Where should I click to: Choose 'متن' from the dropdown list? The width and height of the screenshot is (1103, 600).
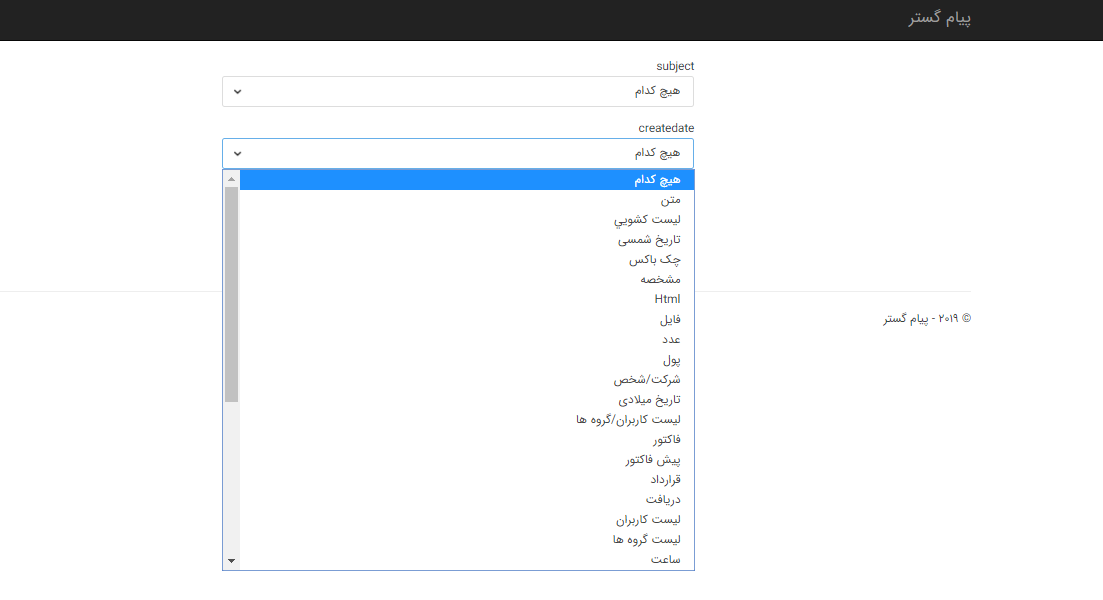pyautogui.click(x=466, y=200)
